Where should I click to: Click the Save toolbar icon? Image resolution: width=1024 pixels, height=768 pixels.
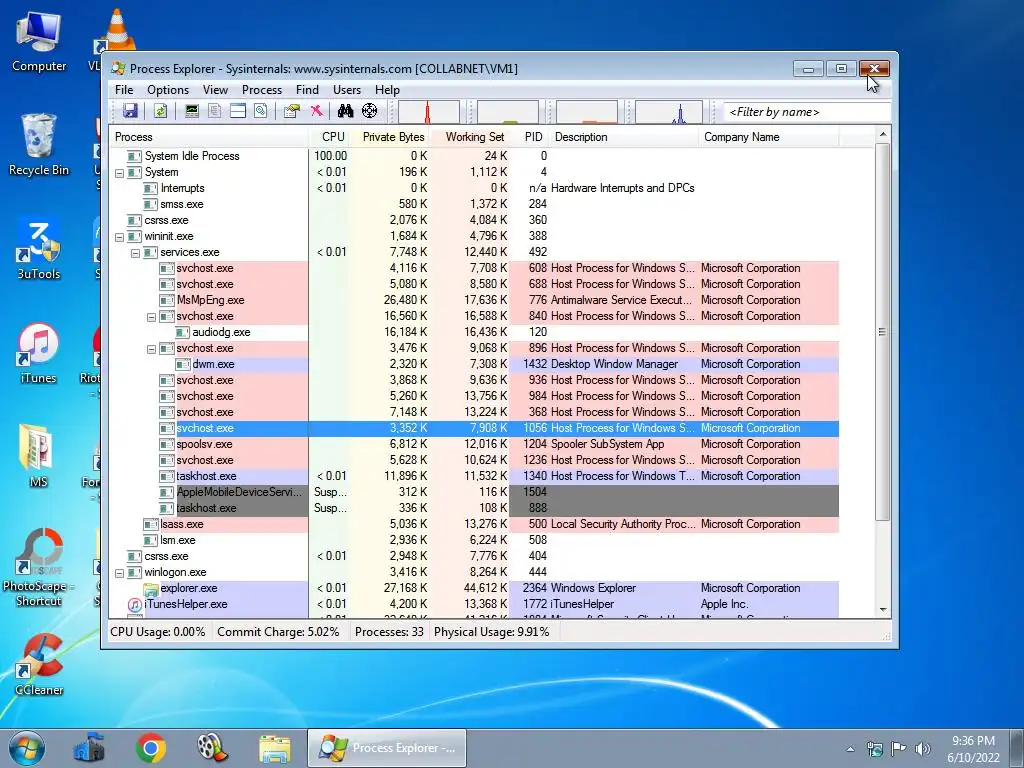pos(130,111)
